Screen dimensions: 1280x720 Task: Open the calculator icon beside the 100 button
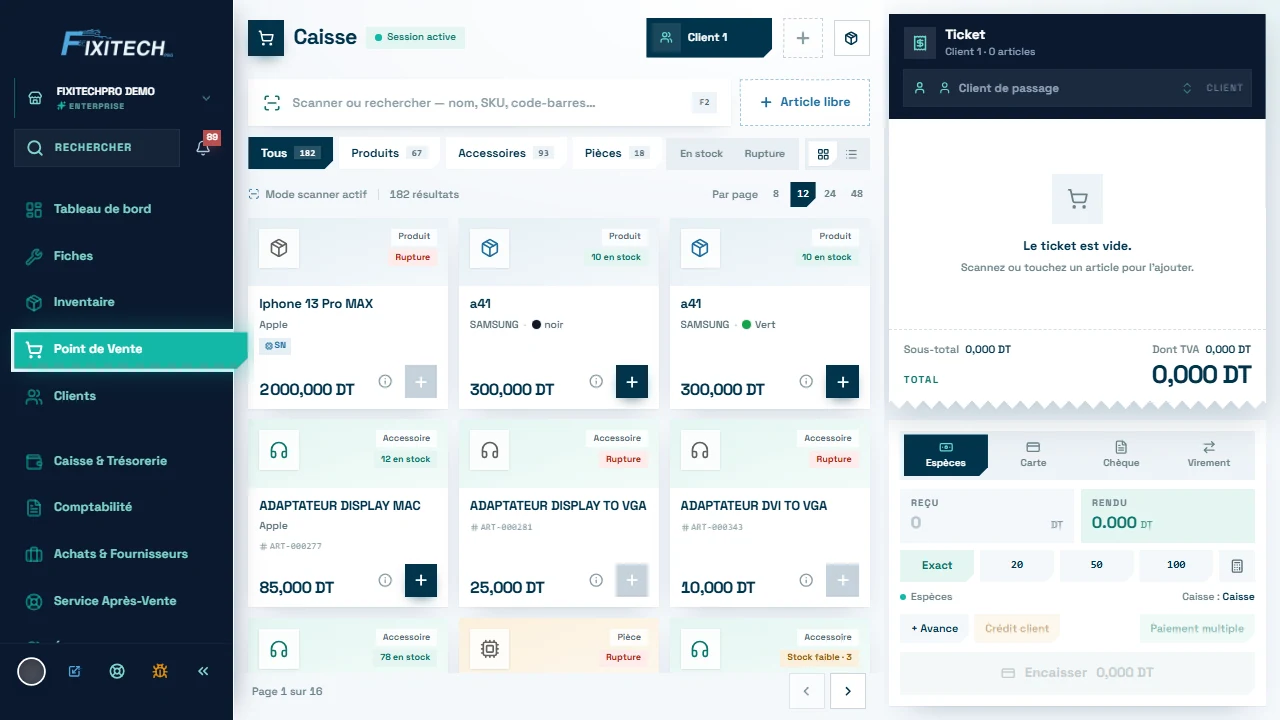coord(1237,565)
